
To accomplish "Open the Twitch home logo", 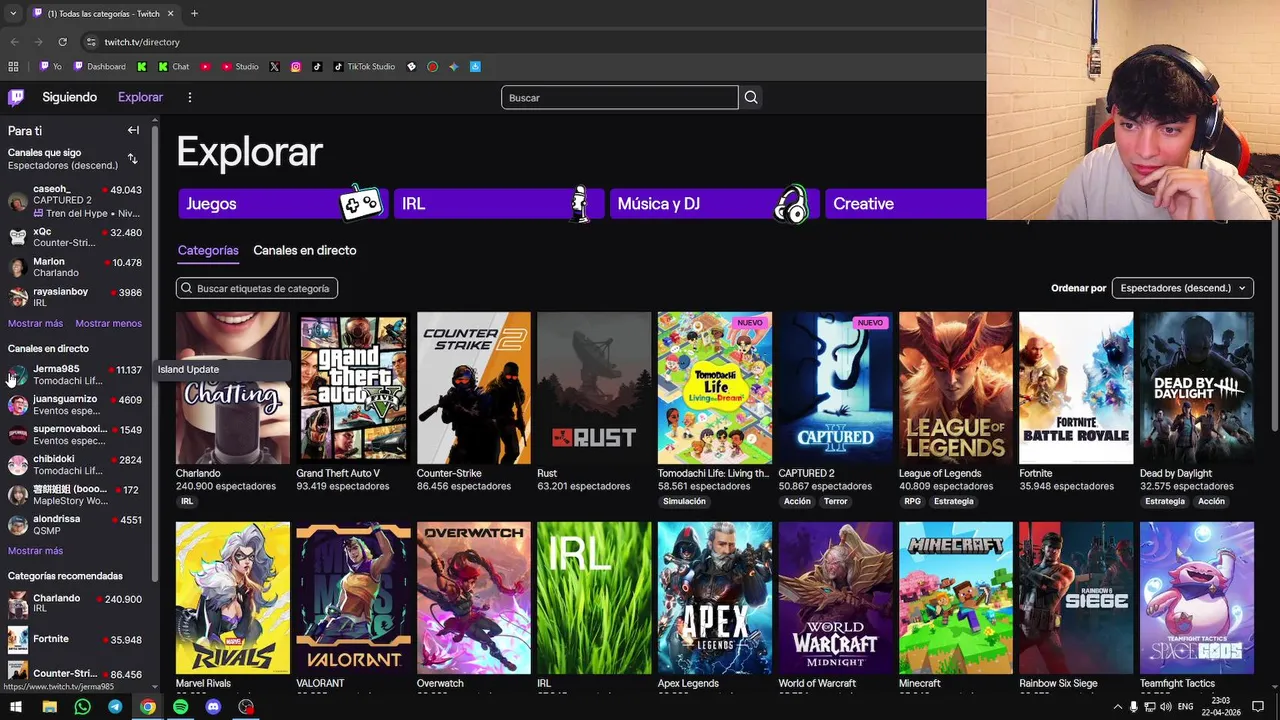I will (x=16, y=97).
